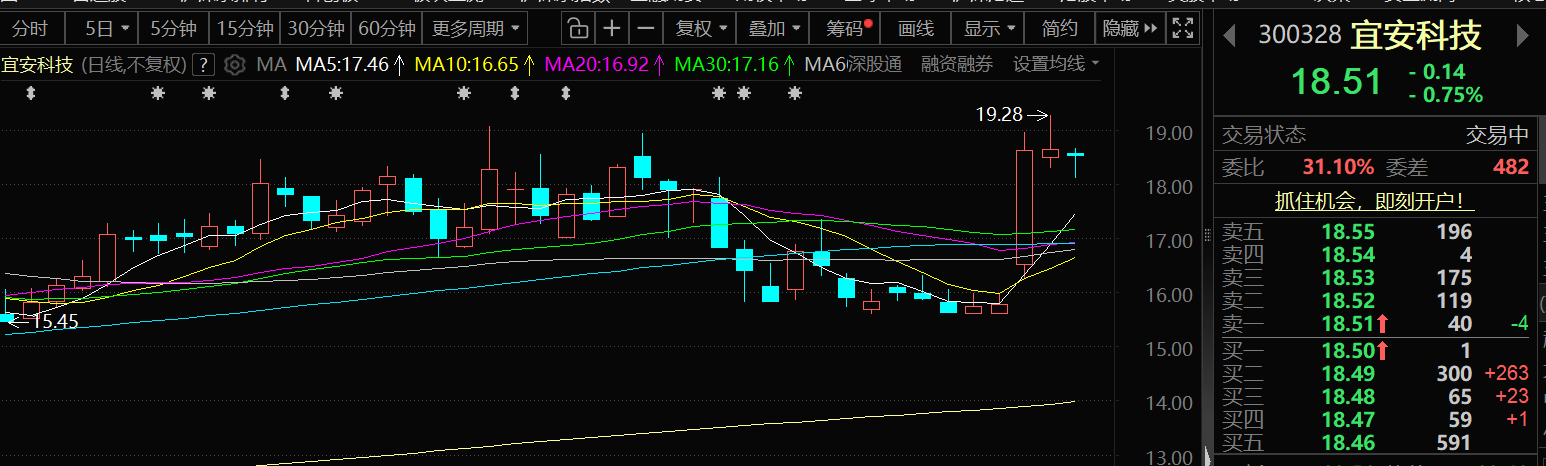Click the lock icon in the chart toolbar
This screenshot has height=466, width=1546.
click(x=578, y=28)
